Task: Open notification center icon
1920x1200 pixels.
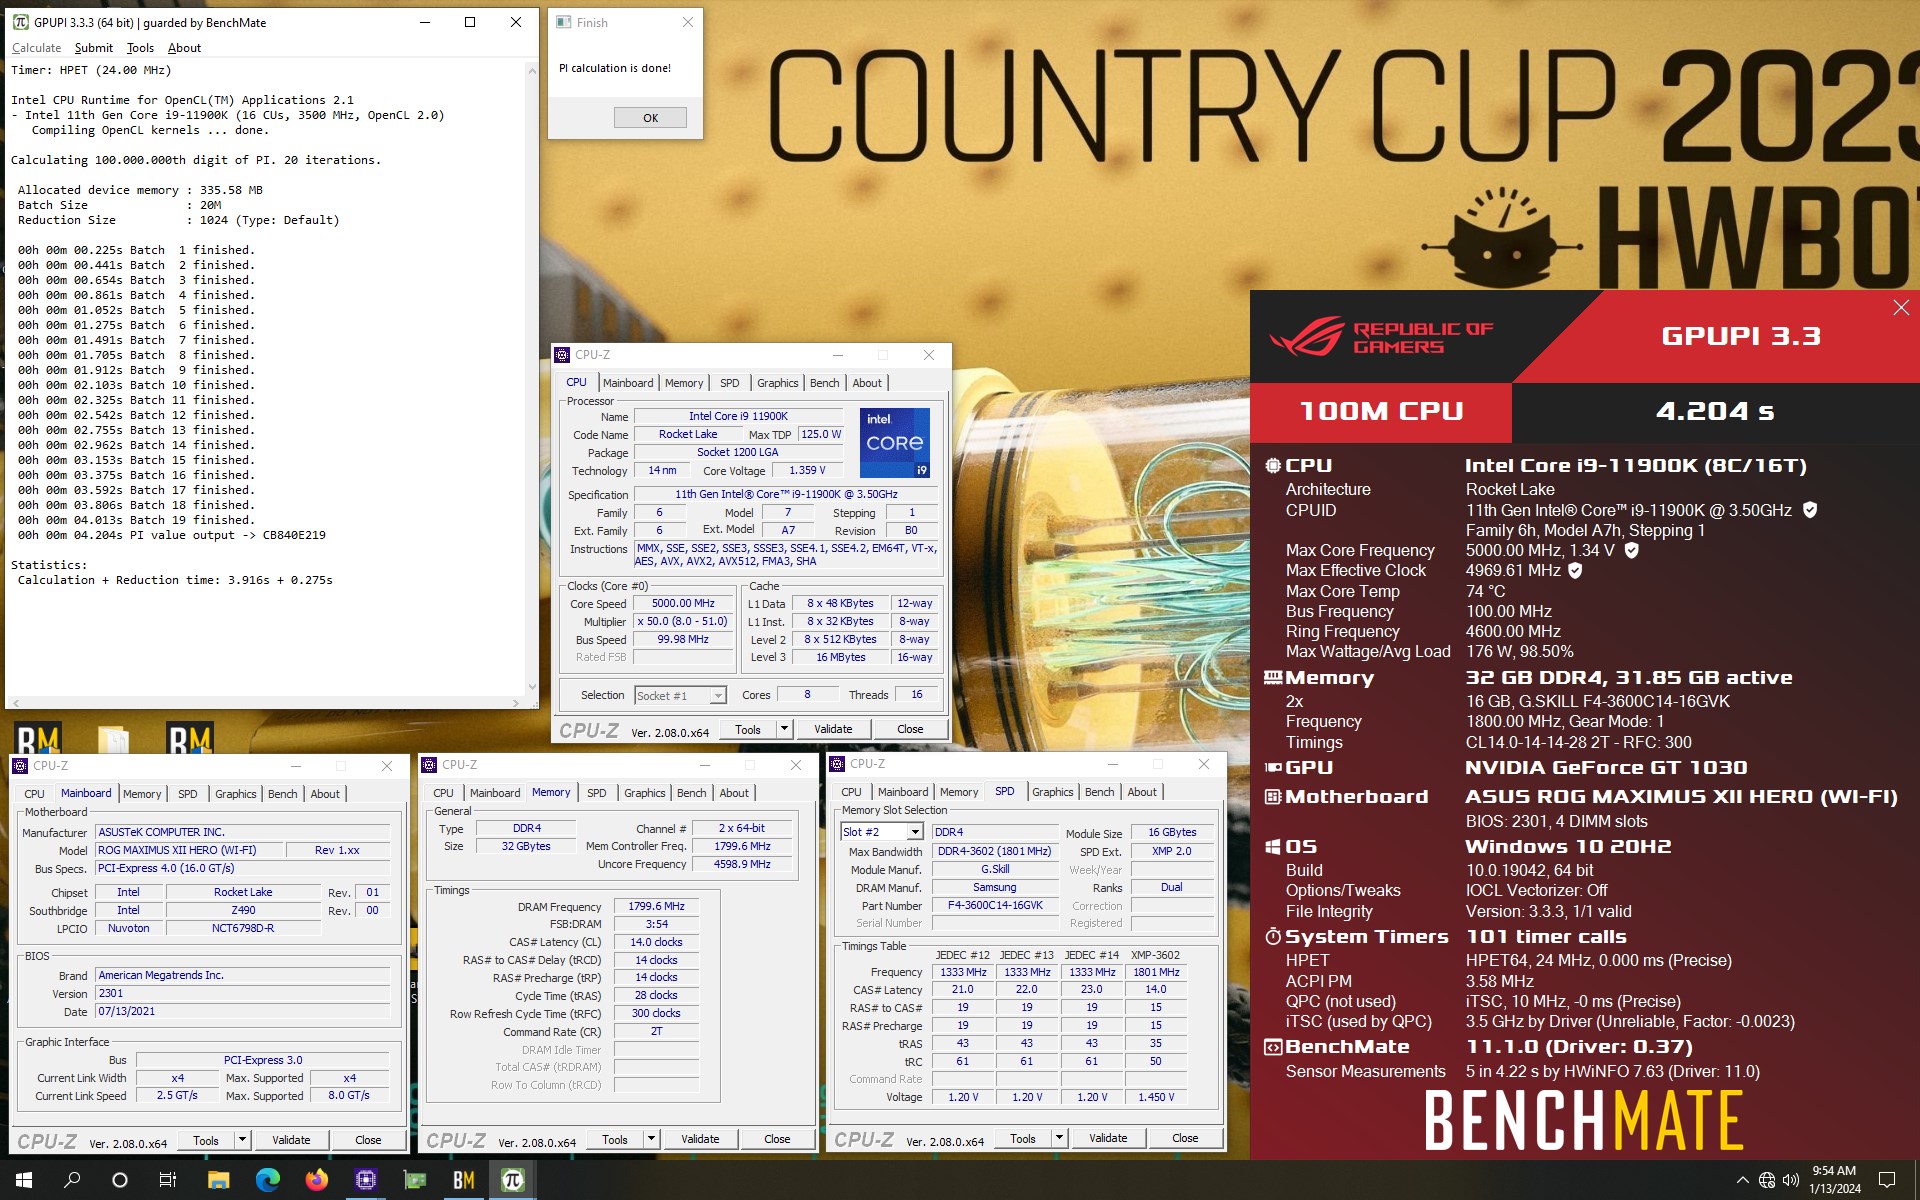Action: pos(1887,1180)
